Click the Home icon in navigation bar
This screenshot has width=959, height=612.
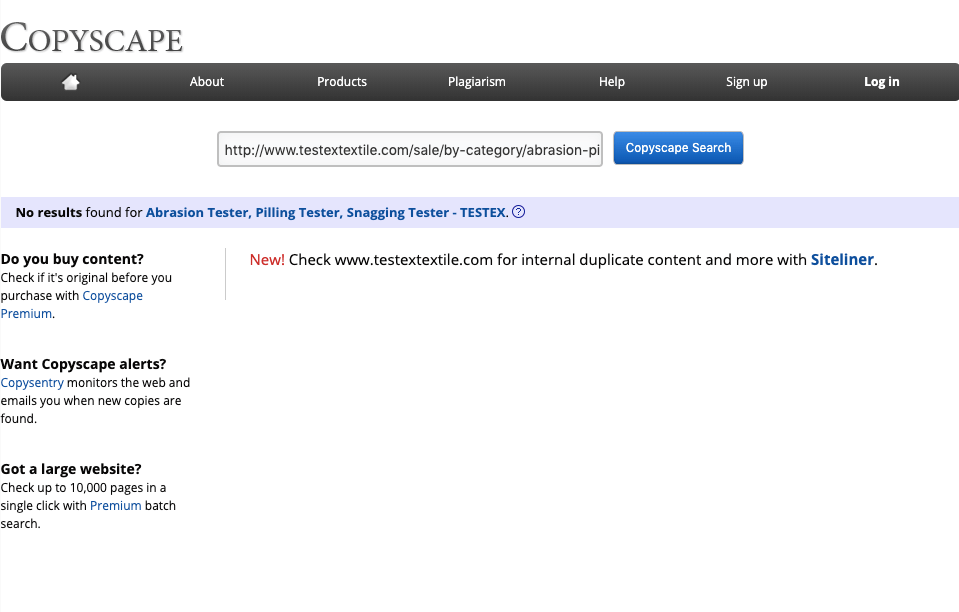click(71, 82)
